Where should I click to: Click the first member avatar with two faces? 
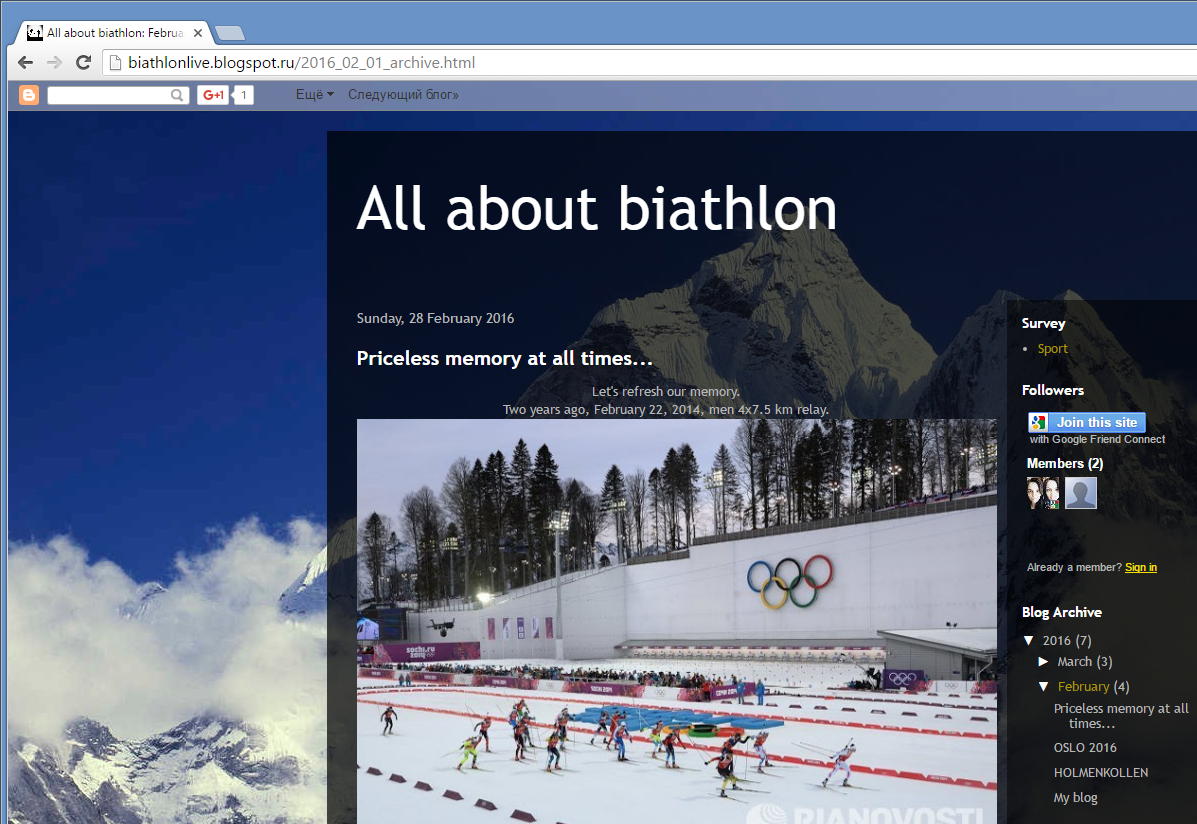point(1043,493)
